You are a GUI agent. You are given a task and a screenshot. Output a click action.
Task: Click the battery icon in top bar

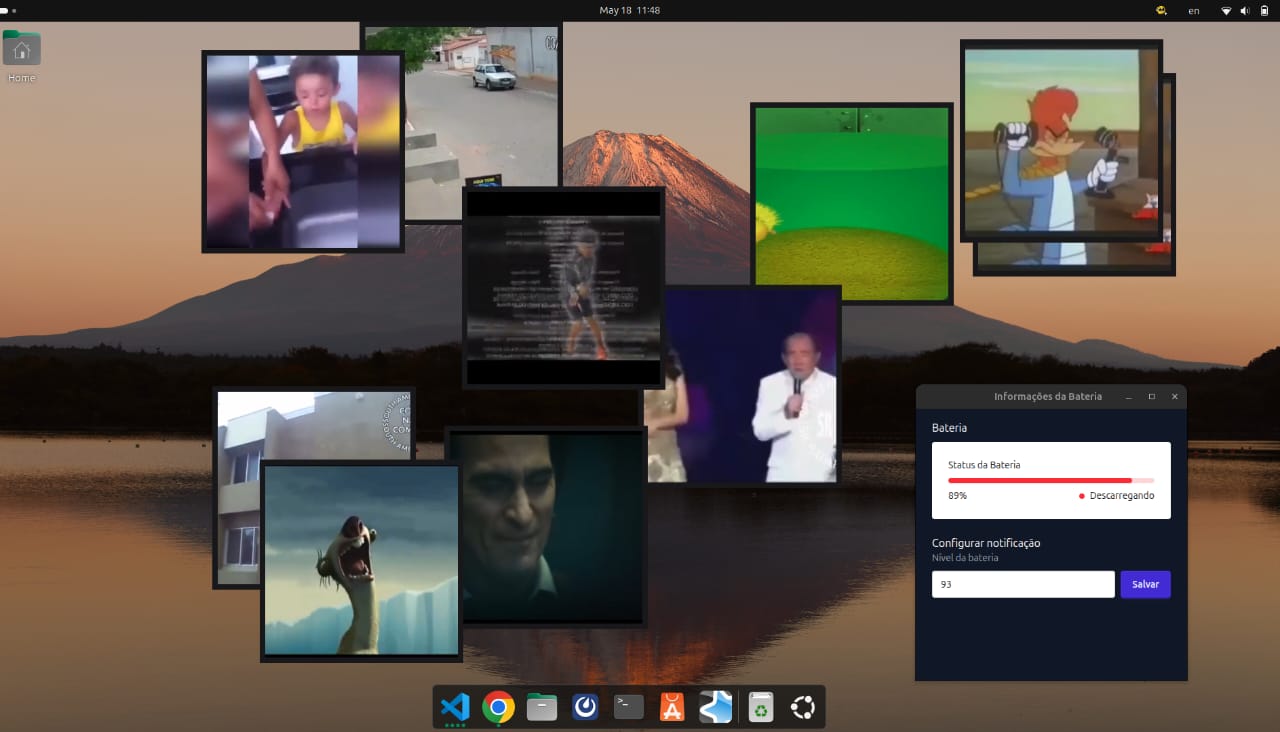(1264, 10)
